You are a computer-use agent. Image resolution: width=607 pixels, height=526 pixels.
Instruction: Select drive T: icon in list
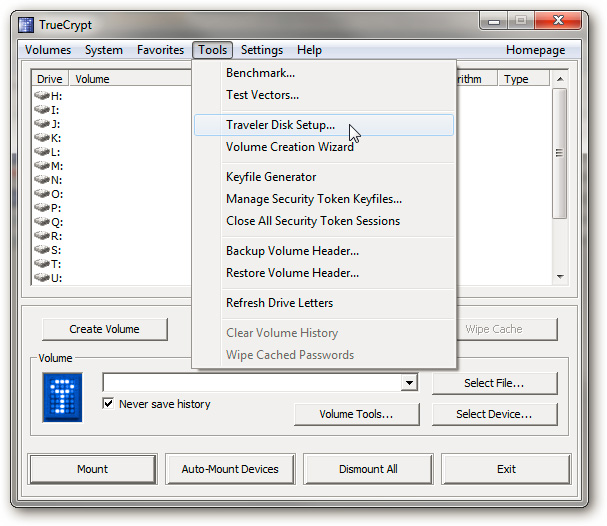[42, 264]
